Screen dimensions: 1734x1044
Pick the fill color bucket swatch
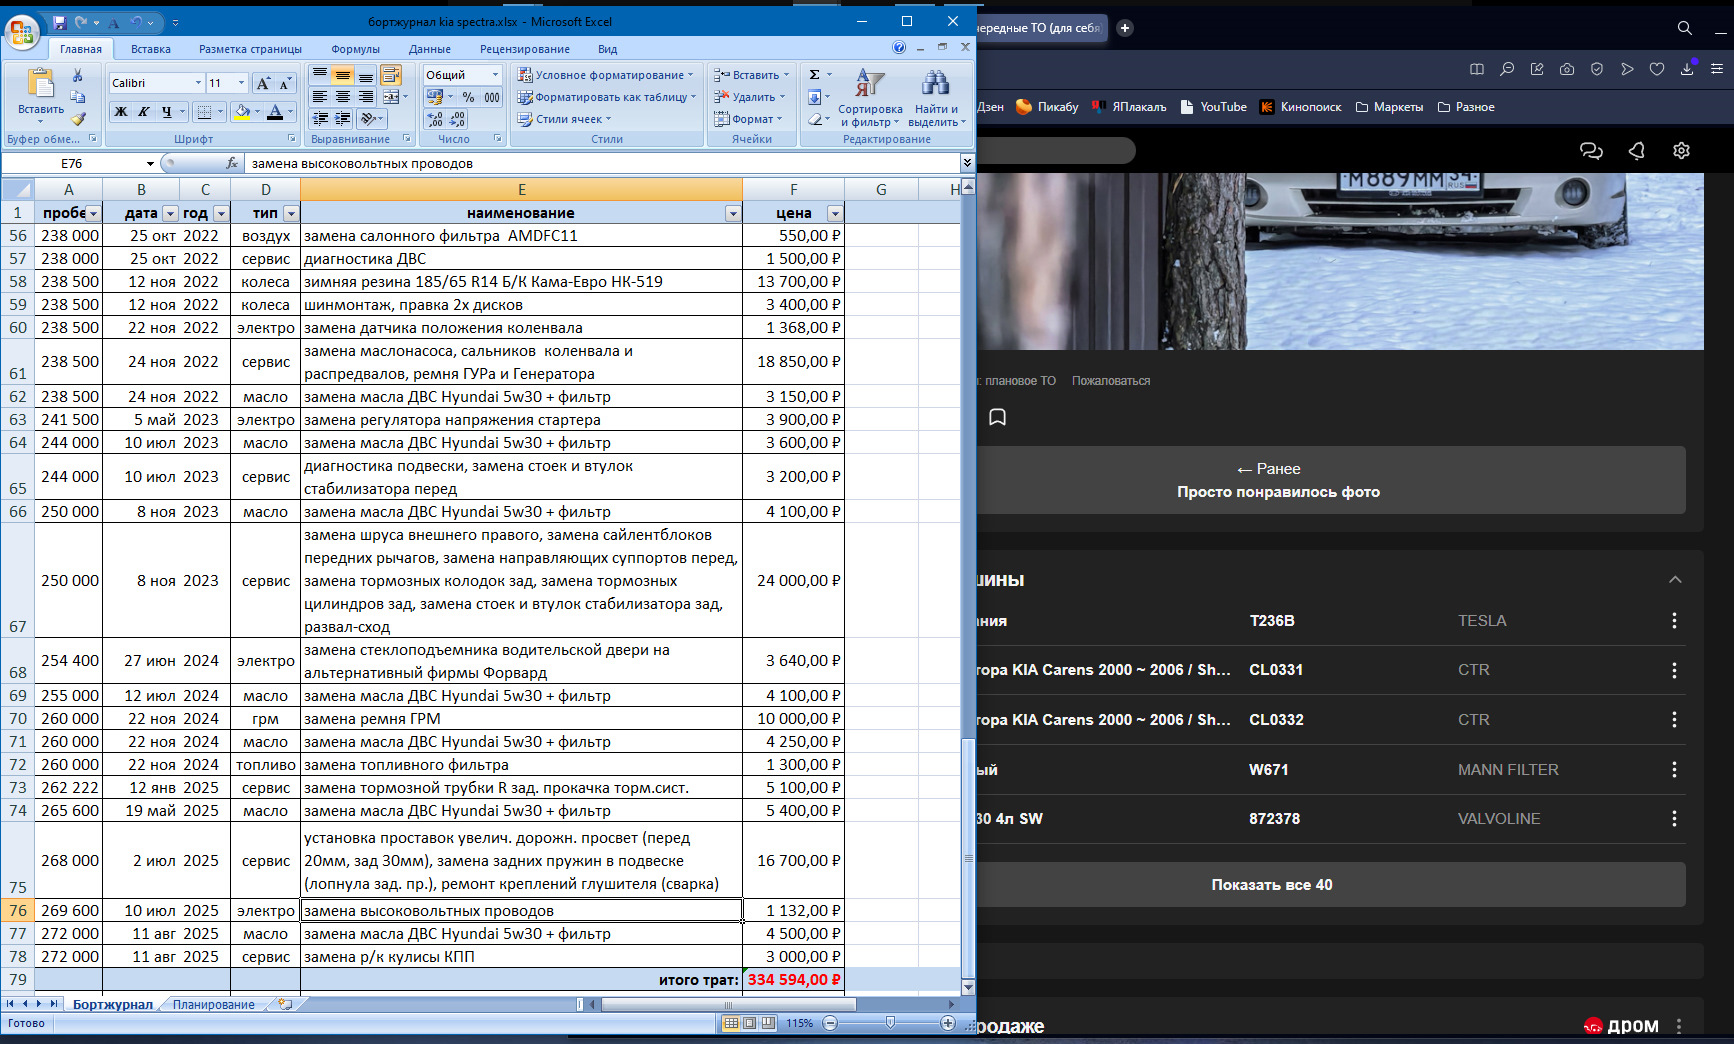coord(241,111)
